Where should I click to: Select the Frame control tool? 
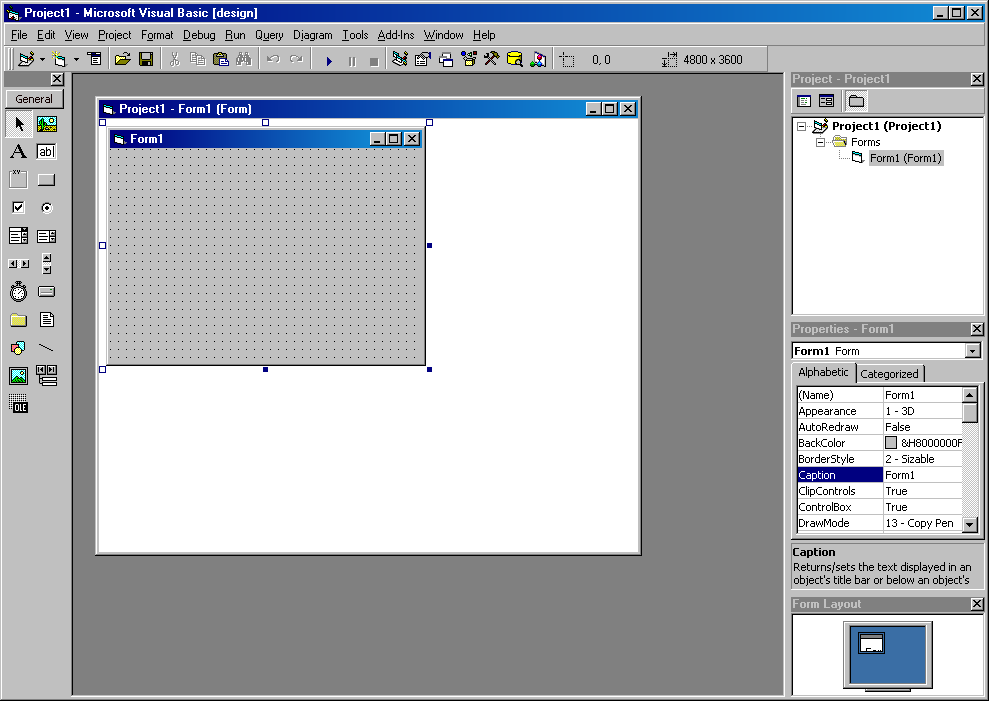point(19,180)
